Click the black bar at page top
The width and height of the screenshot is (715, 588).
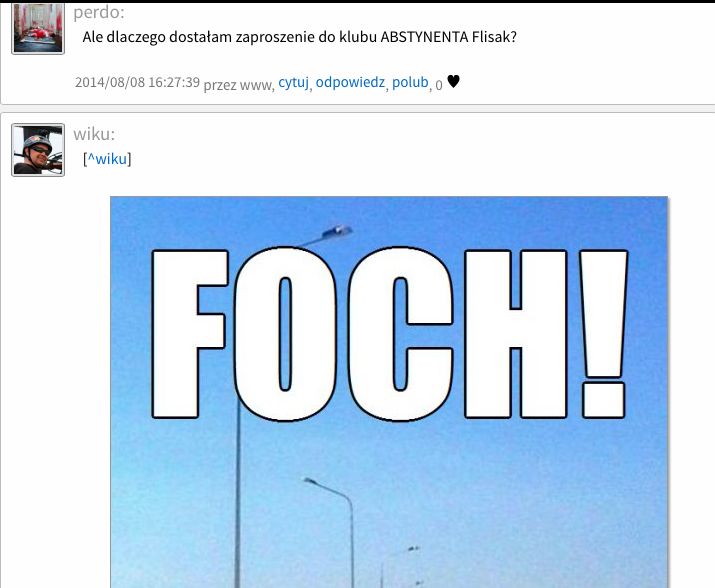point(358,1)
